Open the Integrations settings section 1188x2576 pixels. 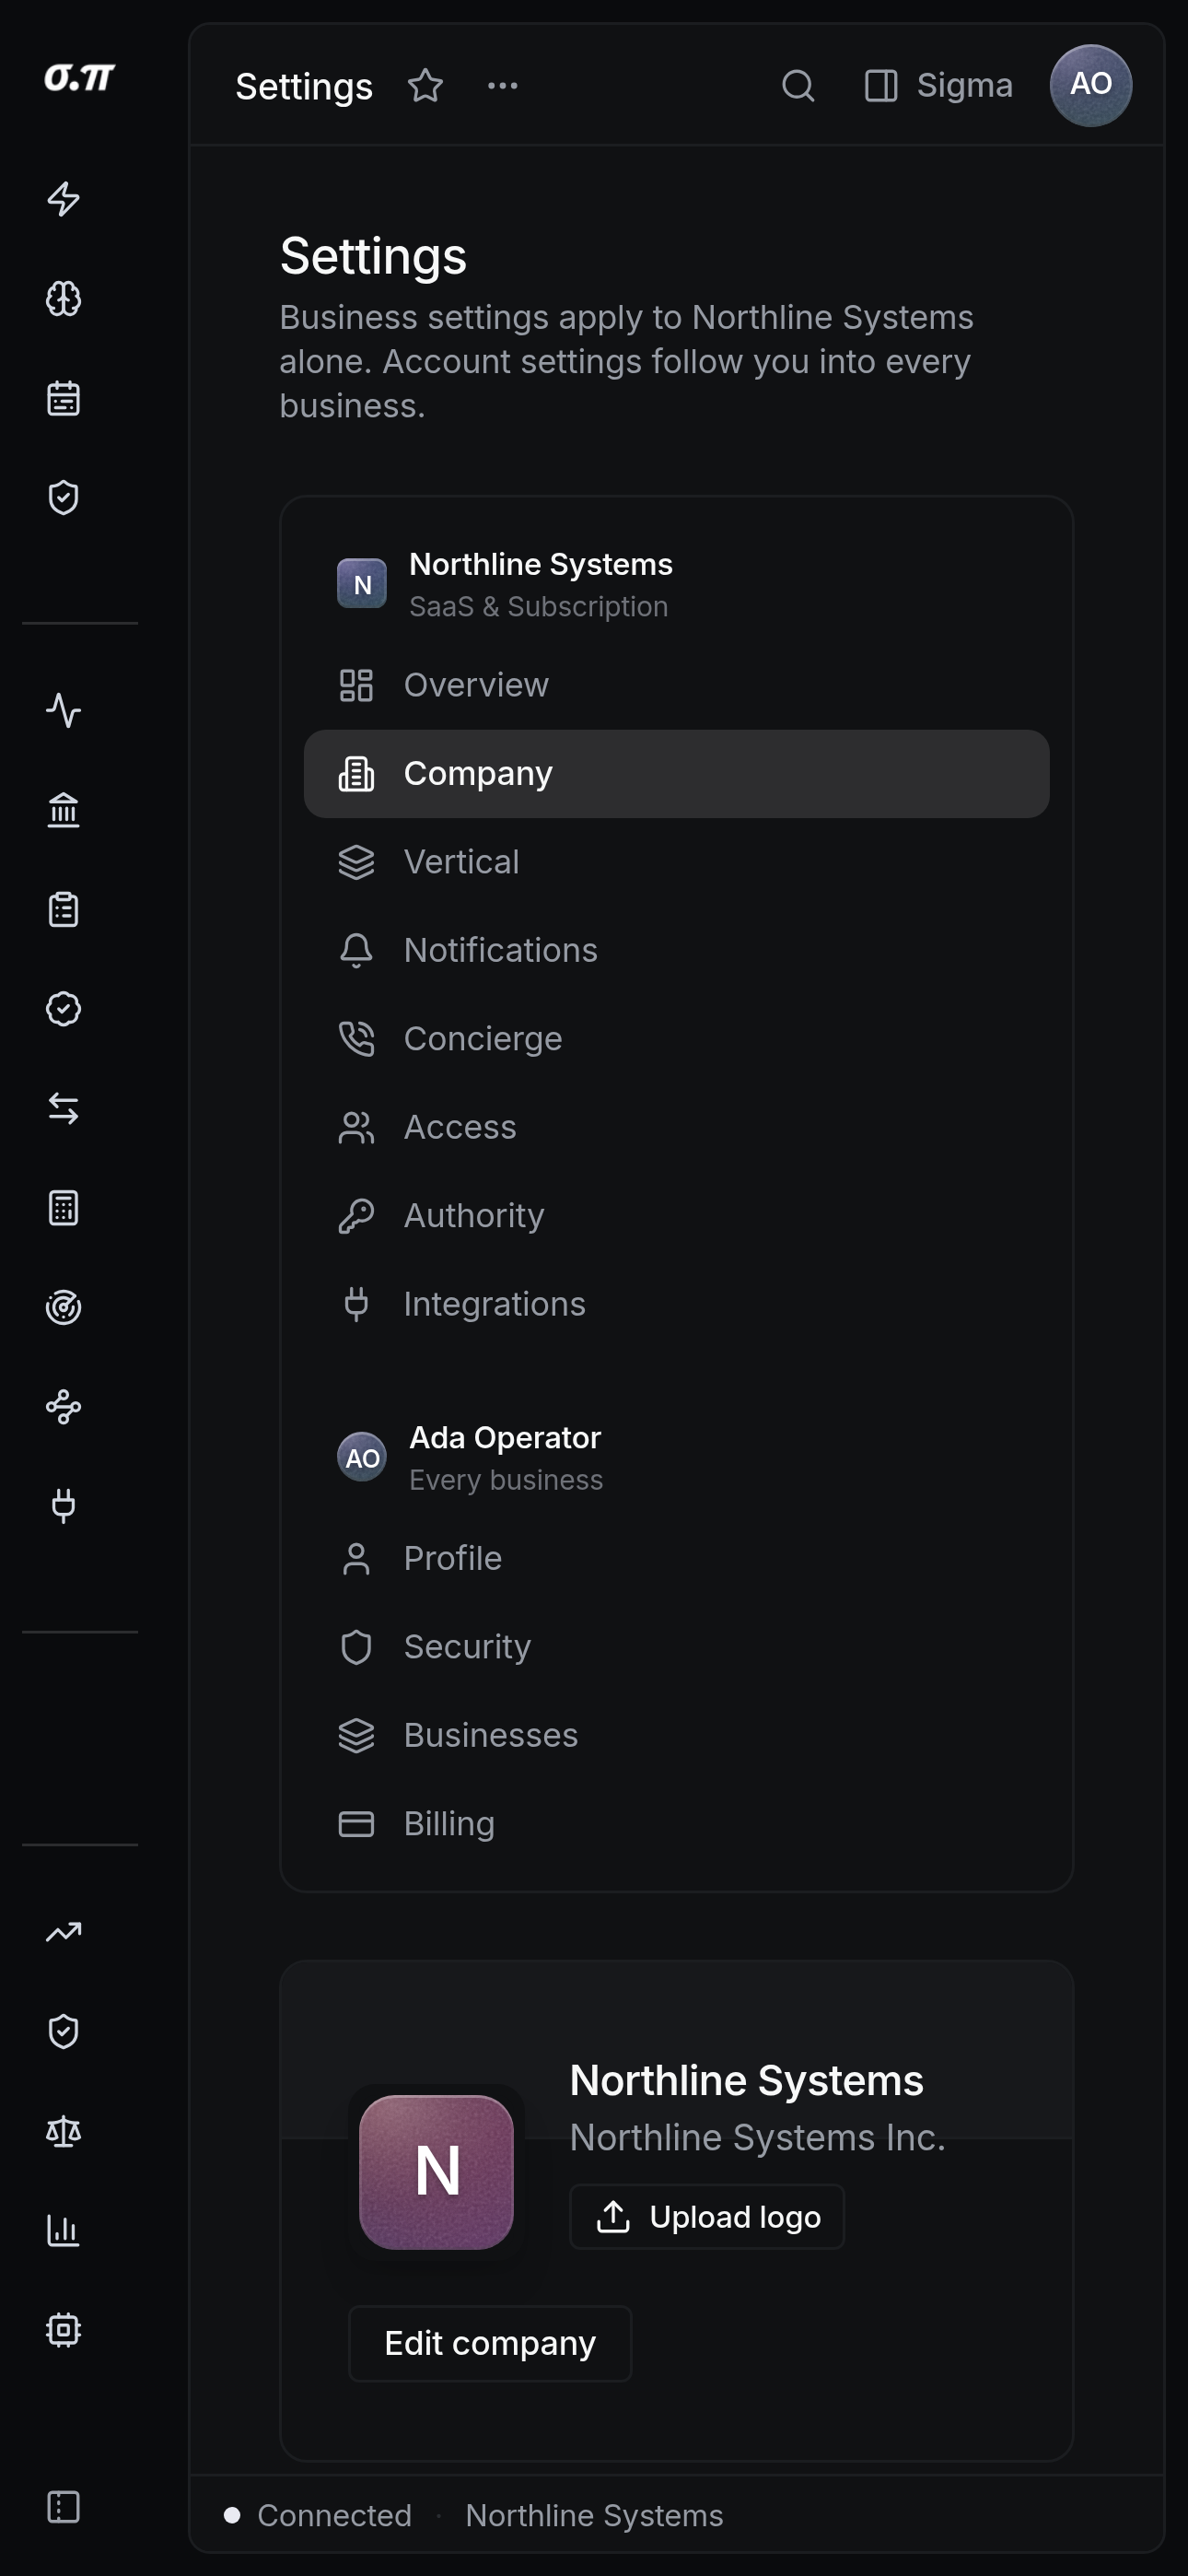(676, 1304)
